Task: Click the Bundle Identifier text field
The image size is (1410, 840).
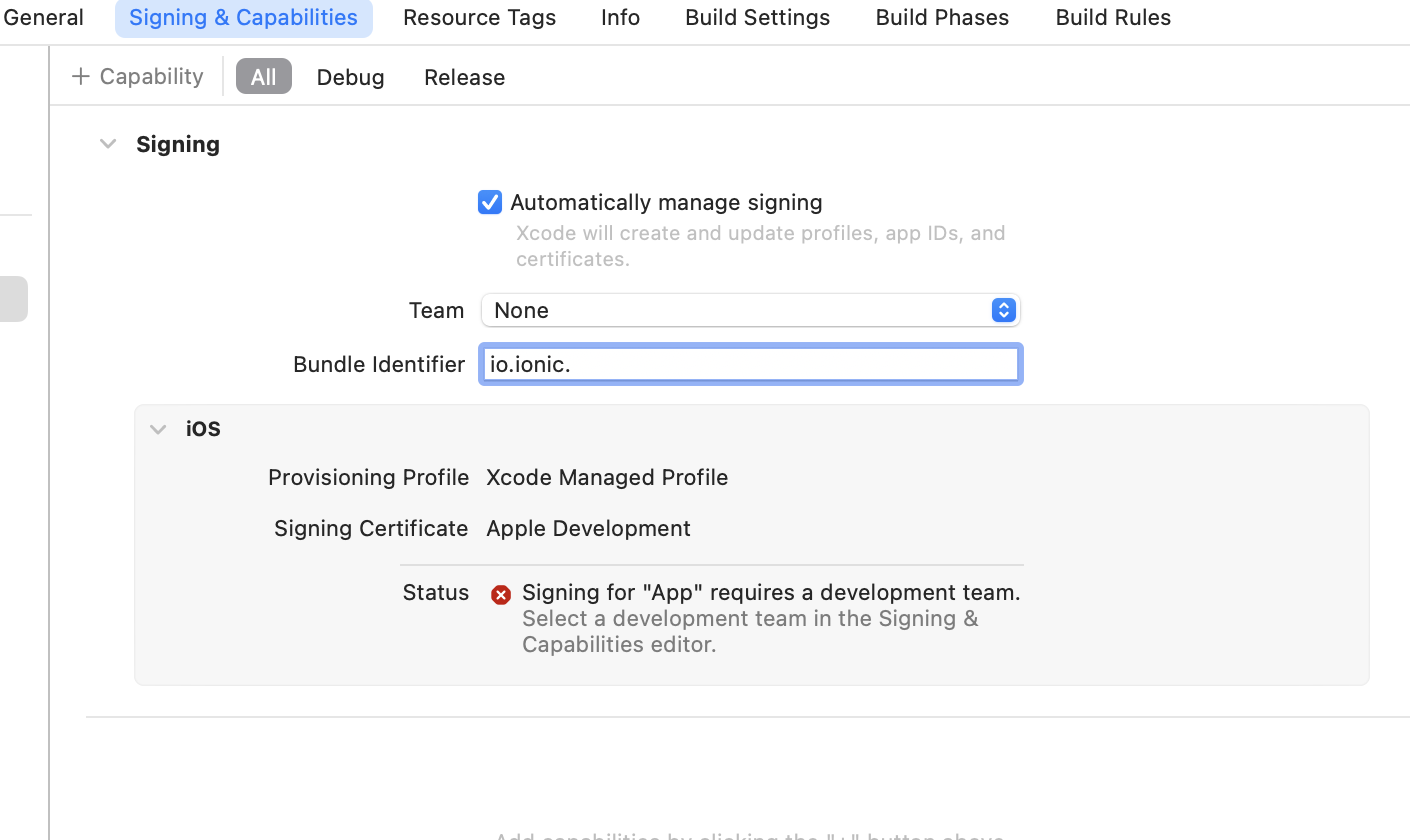Action: coord(750,364)
